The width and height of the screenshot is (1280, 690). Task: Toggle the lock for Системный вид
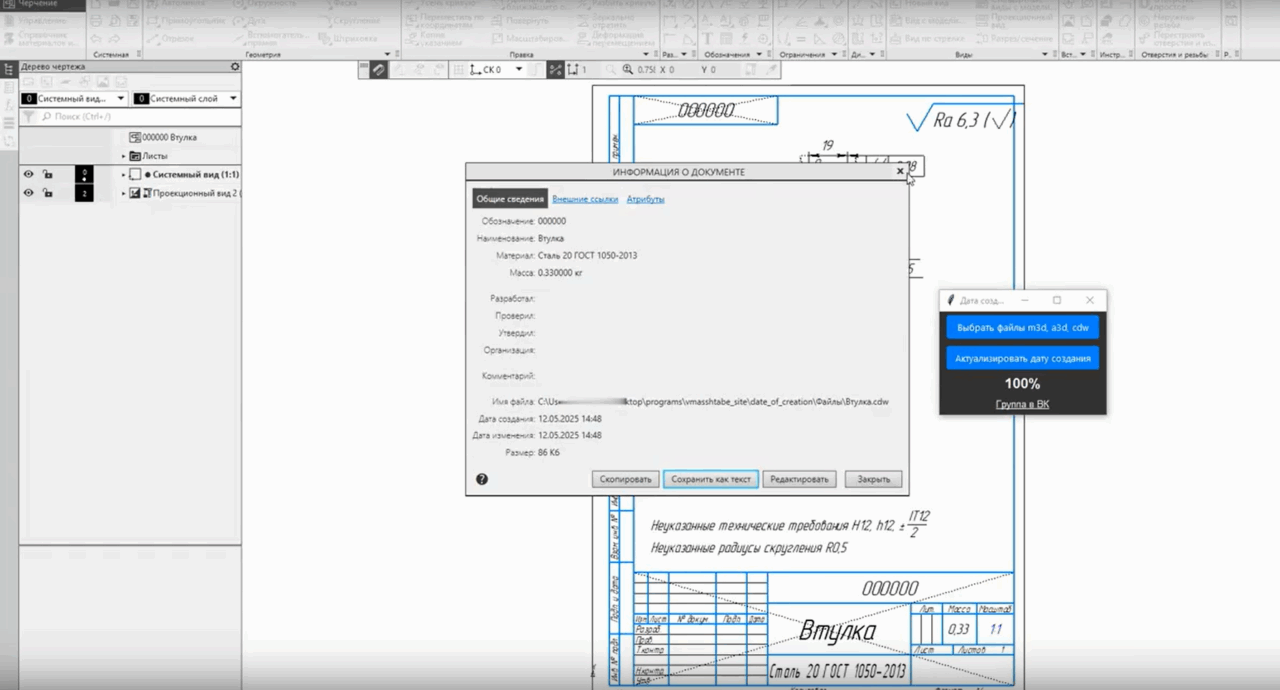tap(47, 174)
